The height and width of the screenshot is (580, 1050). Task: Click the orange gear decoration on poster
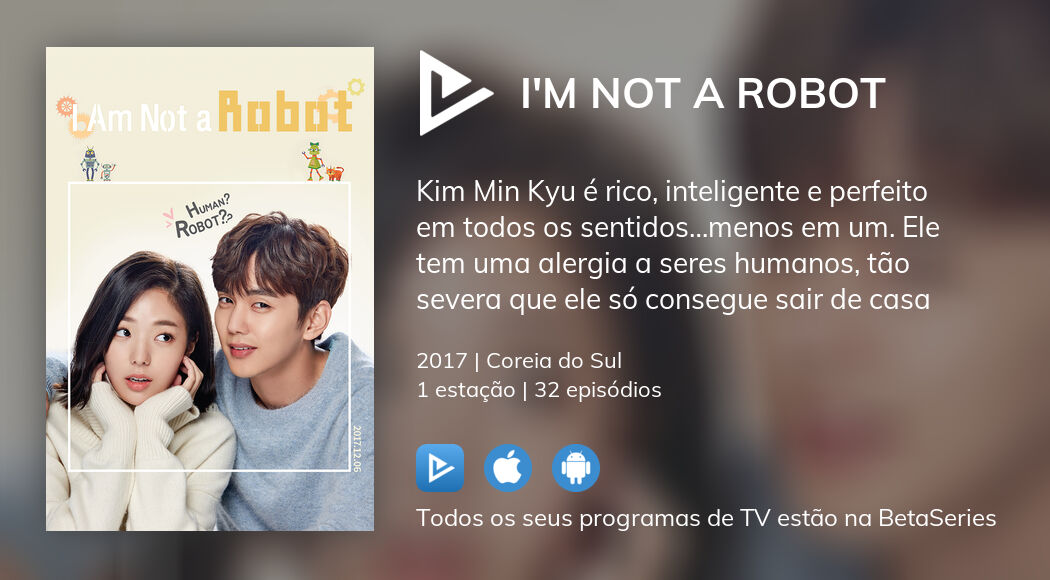click(65, 106)
